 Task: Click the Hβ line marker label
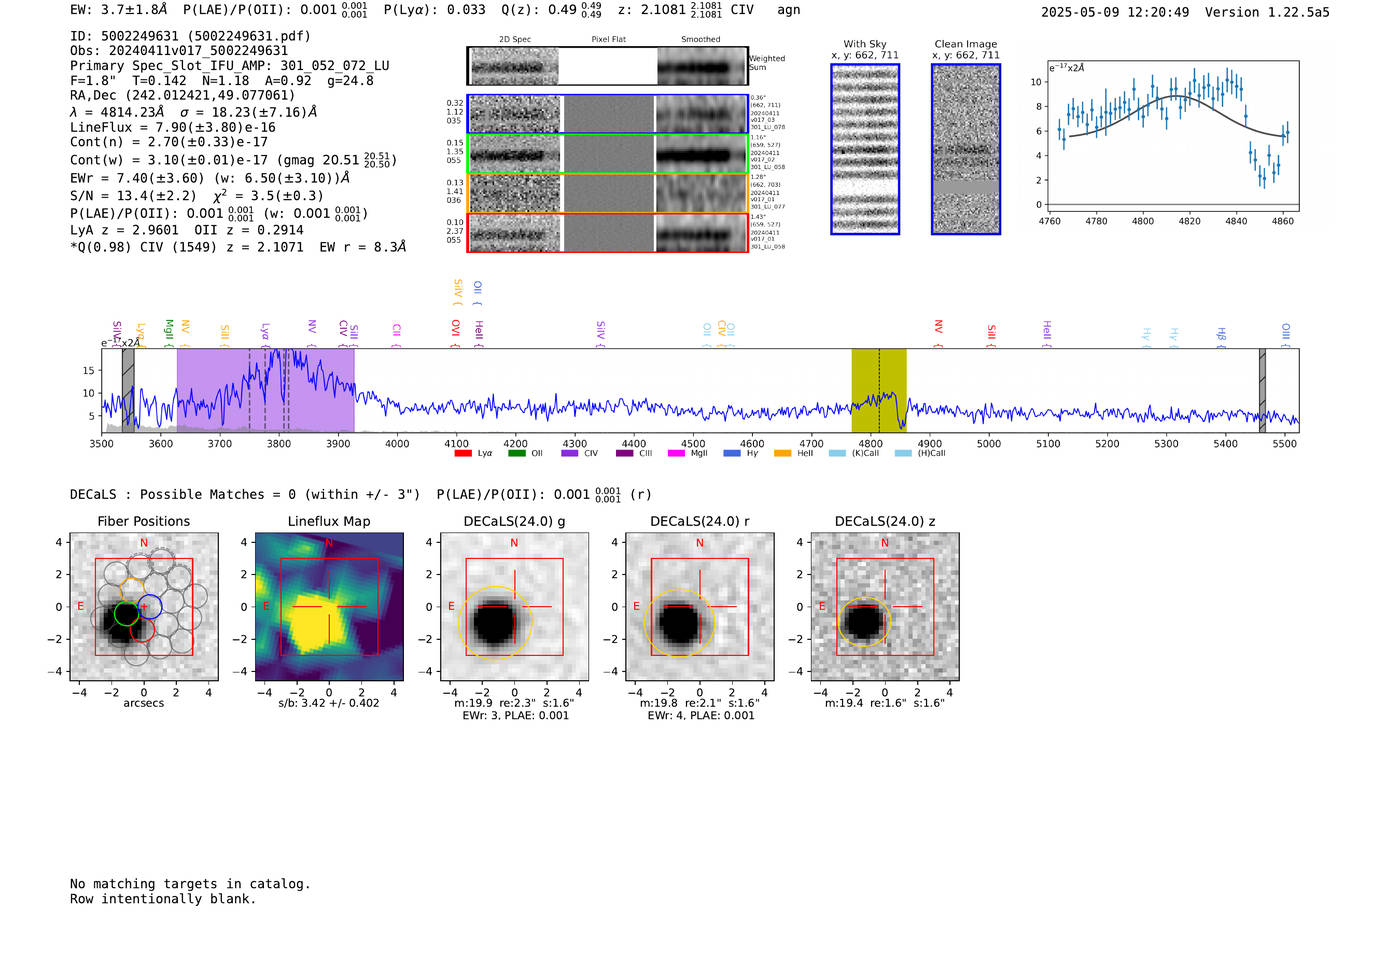pos(1221,334)
